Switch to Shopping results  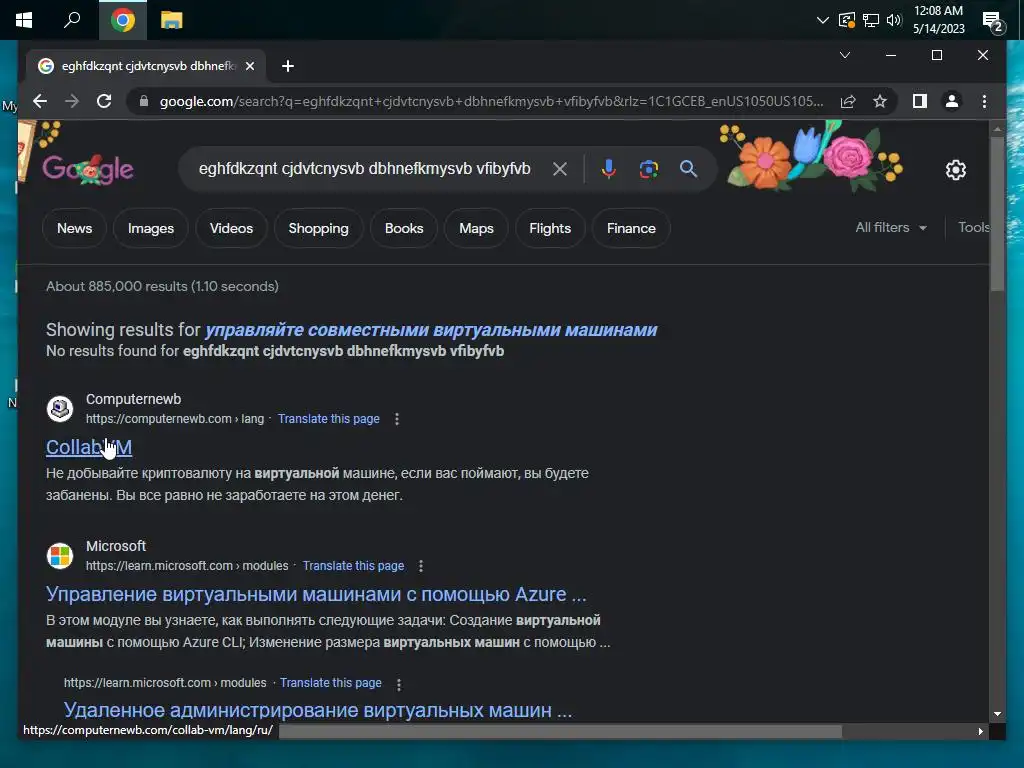tap(319, 228)
